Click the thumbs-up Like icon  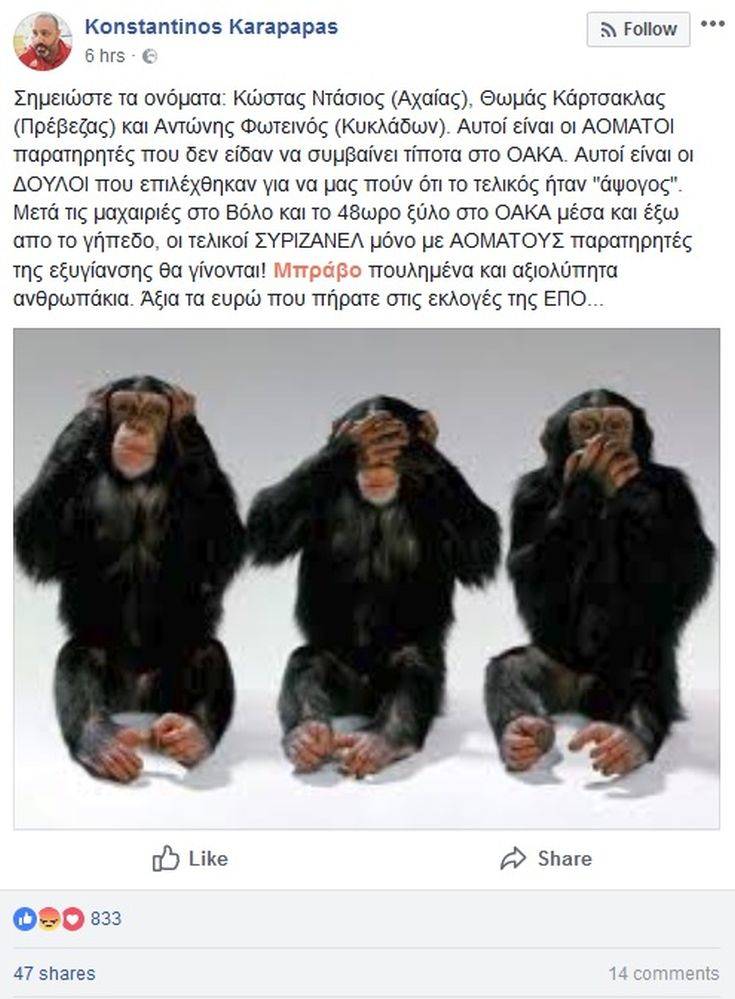click(165, 858)
